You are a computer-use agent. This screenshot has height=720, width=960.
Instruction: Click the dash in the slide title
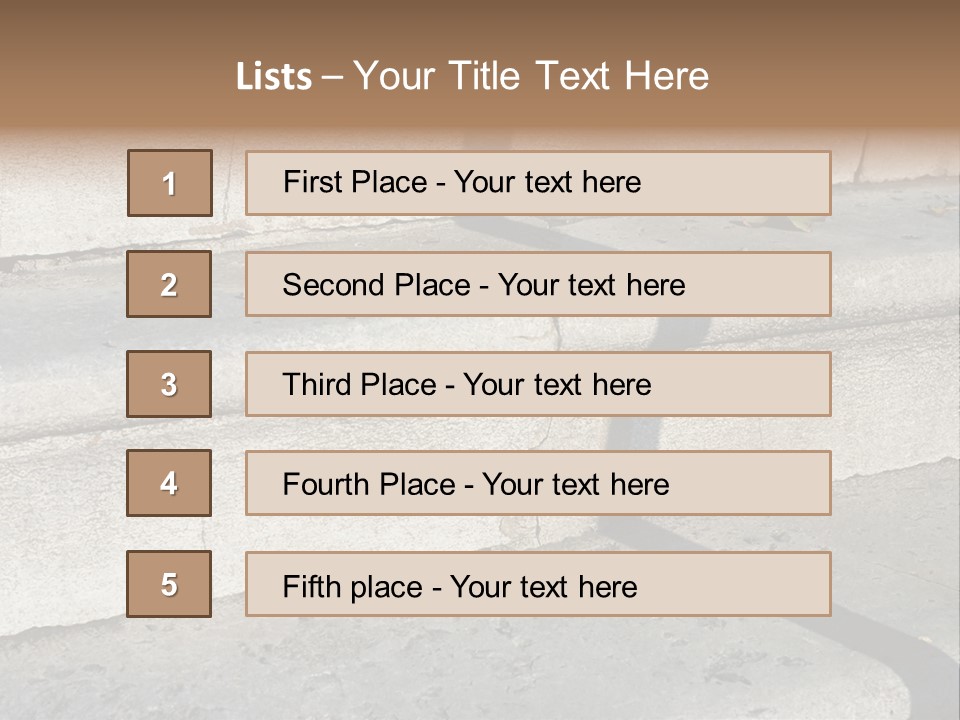pos(333,76)
